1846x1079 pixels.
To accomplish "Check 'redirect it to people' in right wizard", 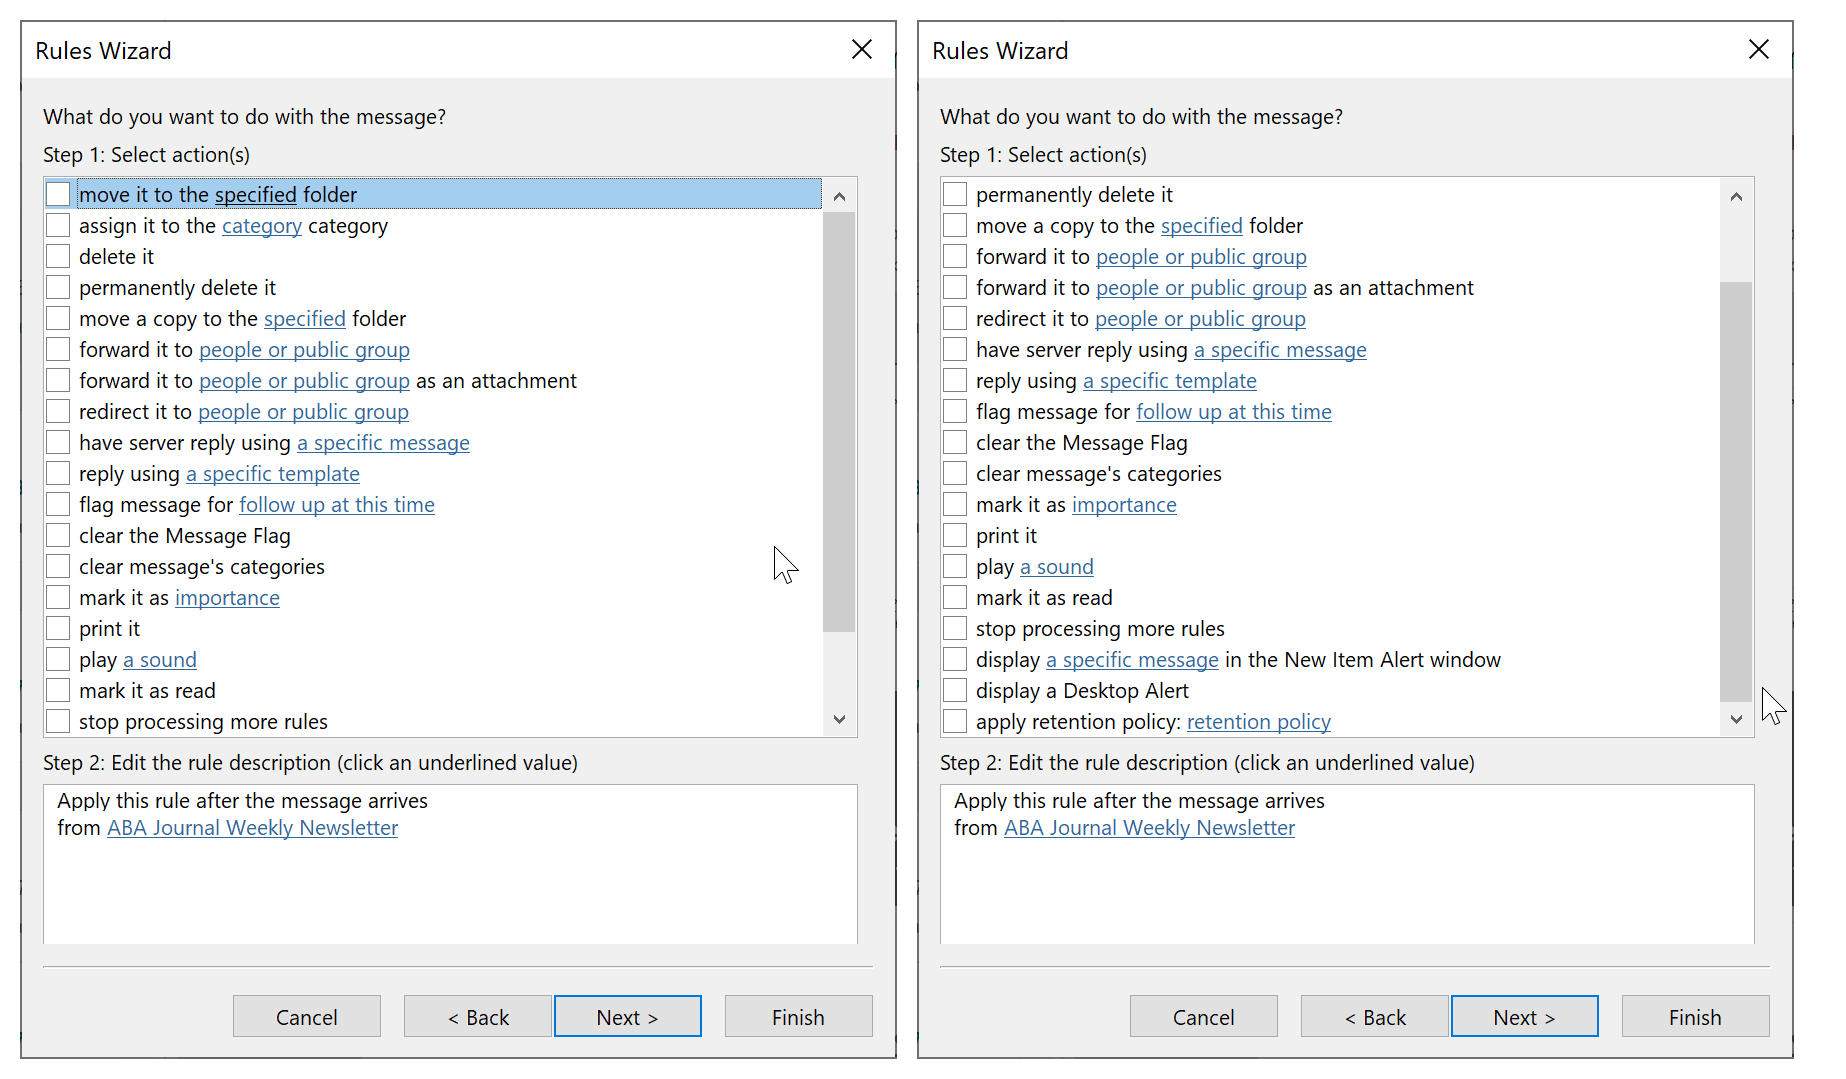I will pyautogui.click(x=955, y=318).
